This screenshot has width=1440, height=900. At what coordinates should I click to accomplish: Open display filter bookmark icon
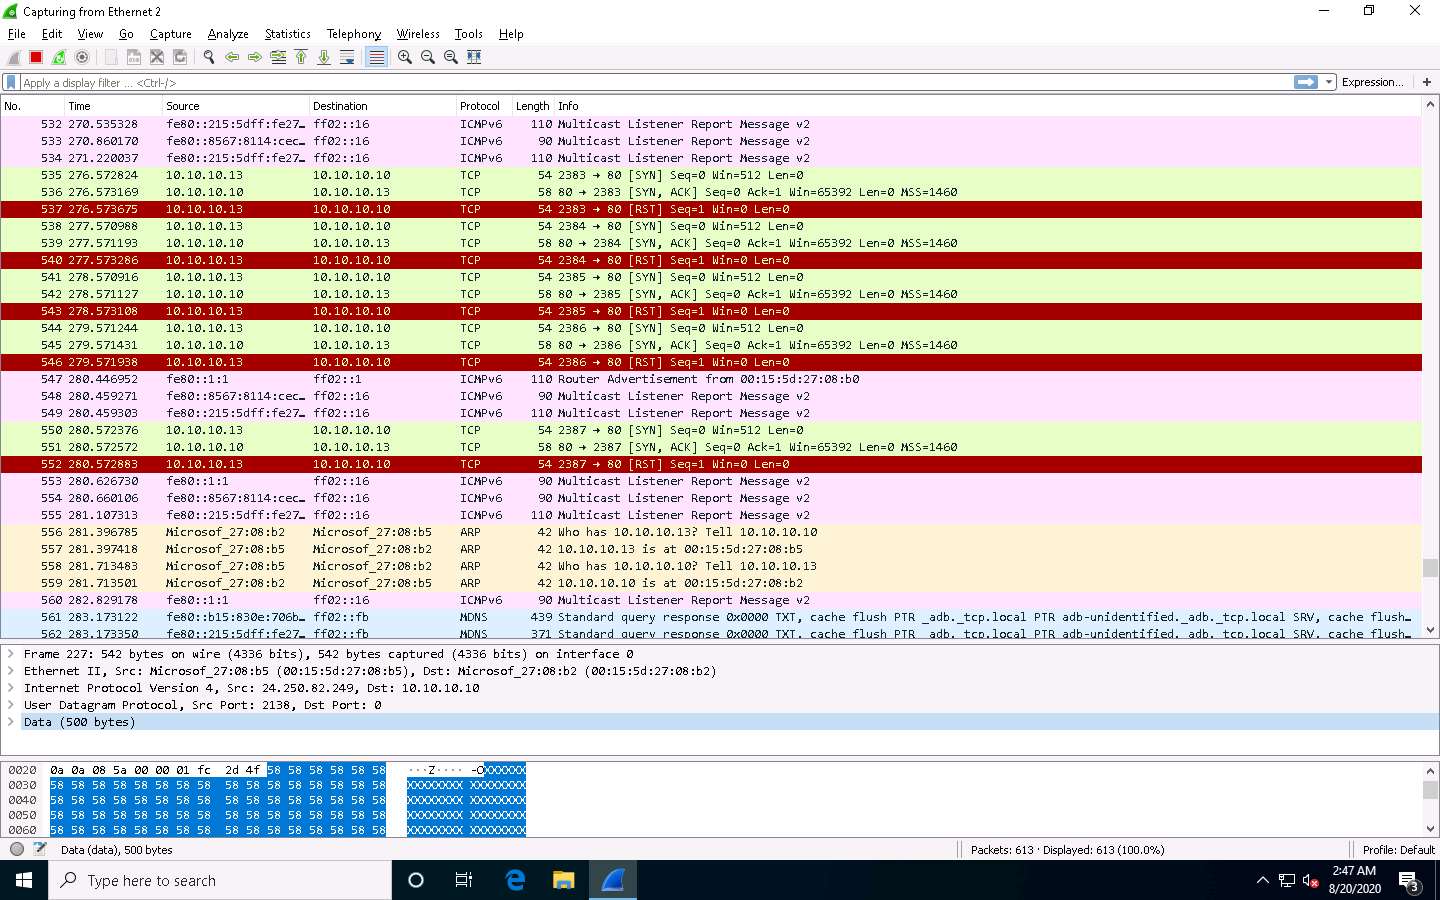11,82
